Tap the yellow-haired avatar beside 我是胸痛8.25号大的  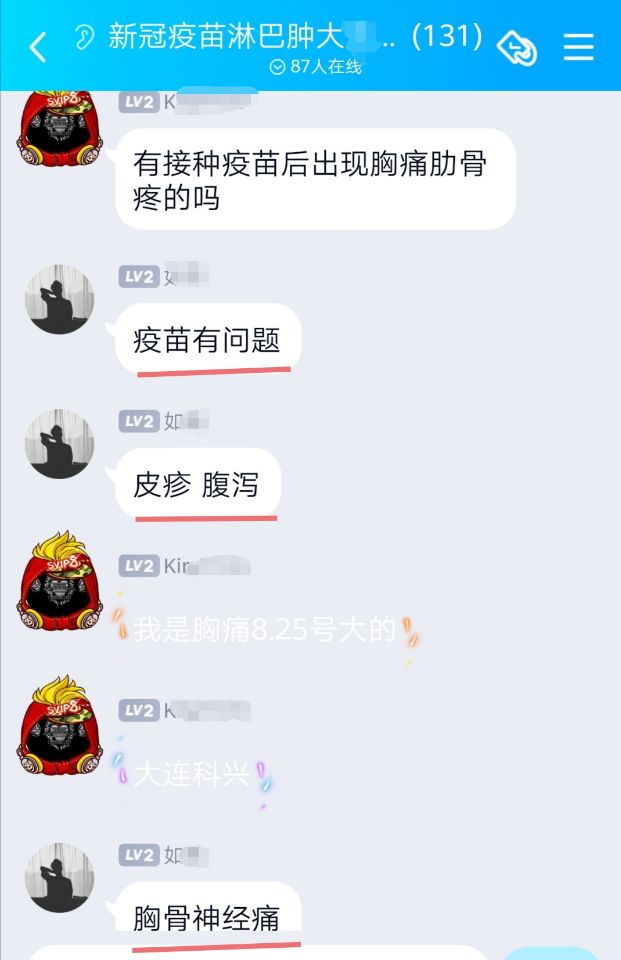59,581
